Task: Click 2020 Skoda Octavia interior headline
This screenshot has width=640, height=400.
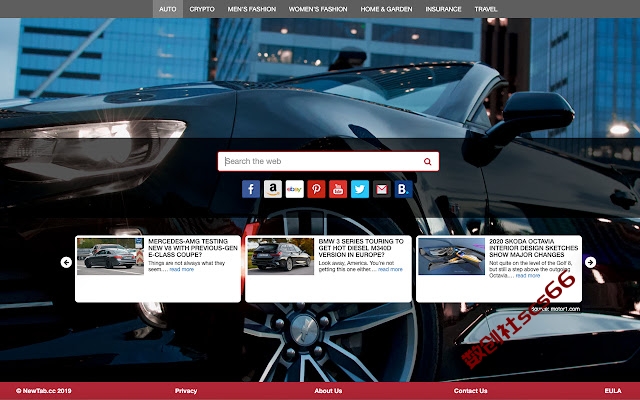Action: click(x=533, y=248)
